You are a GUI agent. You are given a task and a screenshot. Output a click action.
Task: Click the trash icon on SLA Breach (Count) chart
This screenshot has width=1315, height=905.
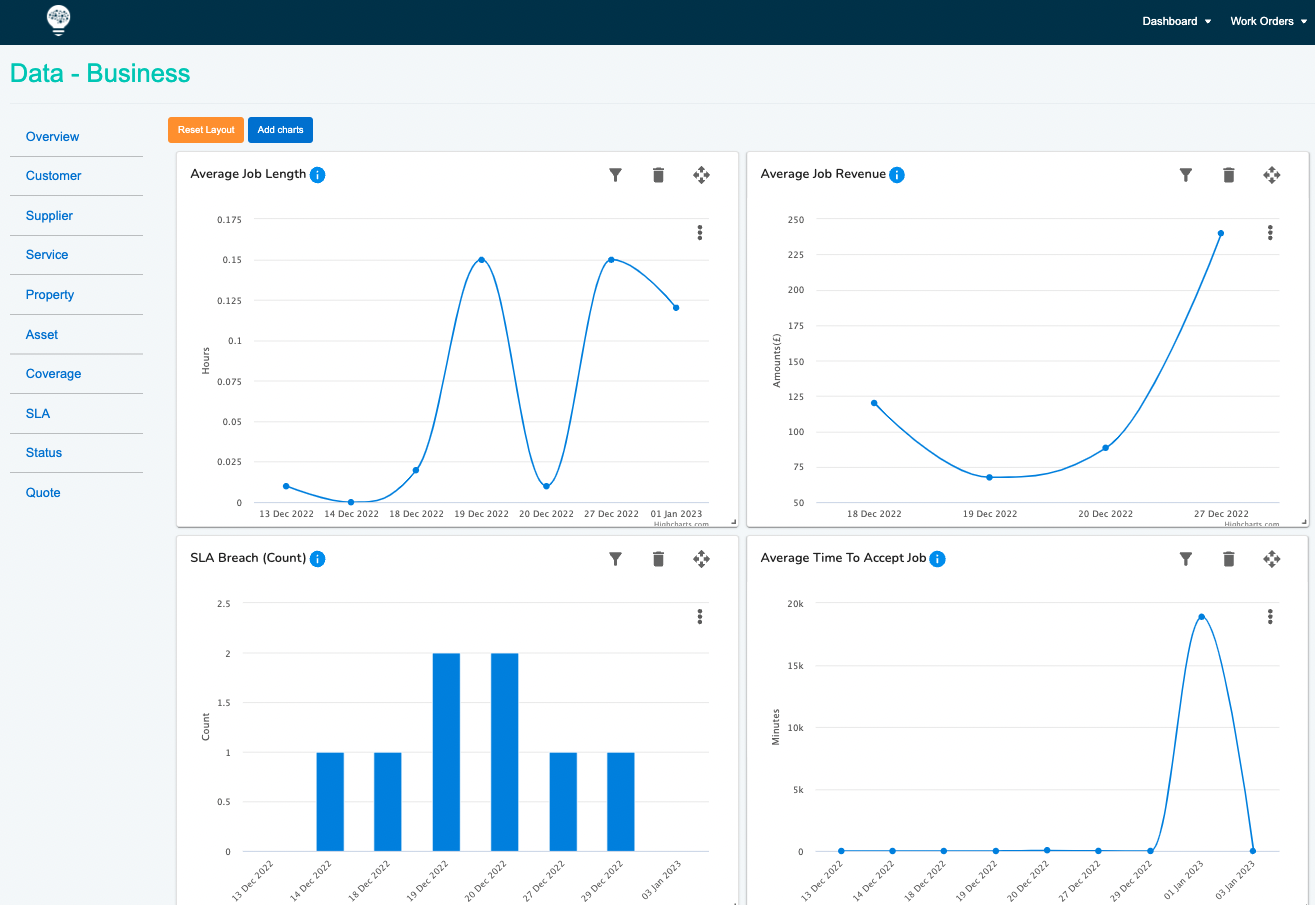tap(658, 559)
